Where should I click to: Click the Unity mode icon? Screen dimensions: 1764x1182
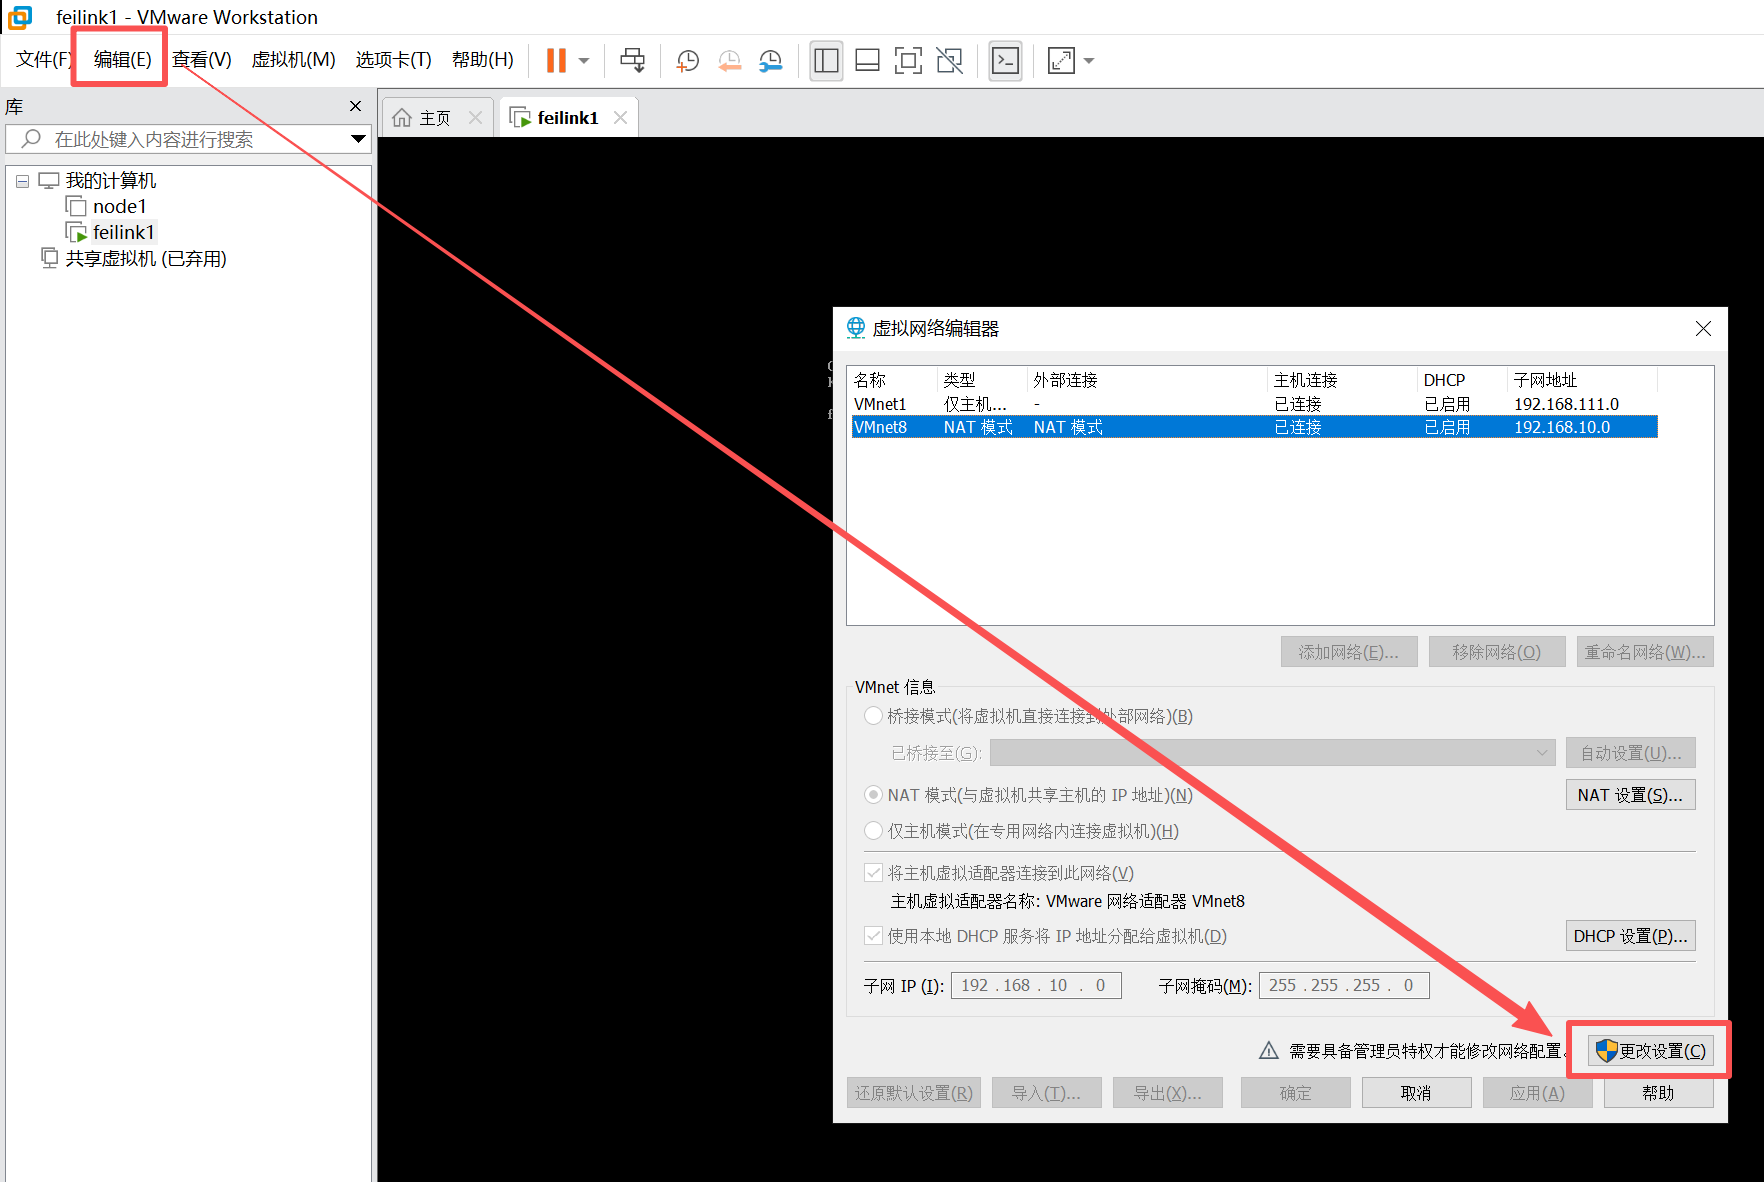coord(949,61)
